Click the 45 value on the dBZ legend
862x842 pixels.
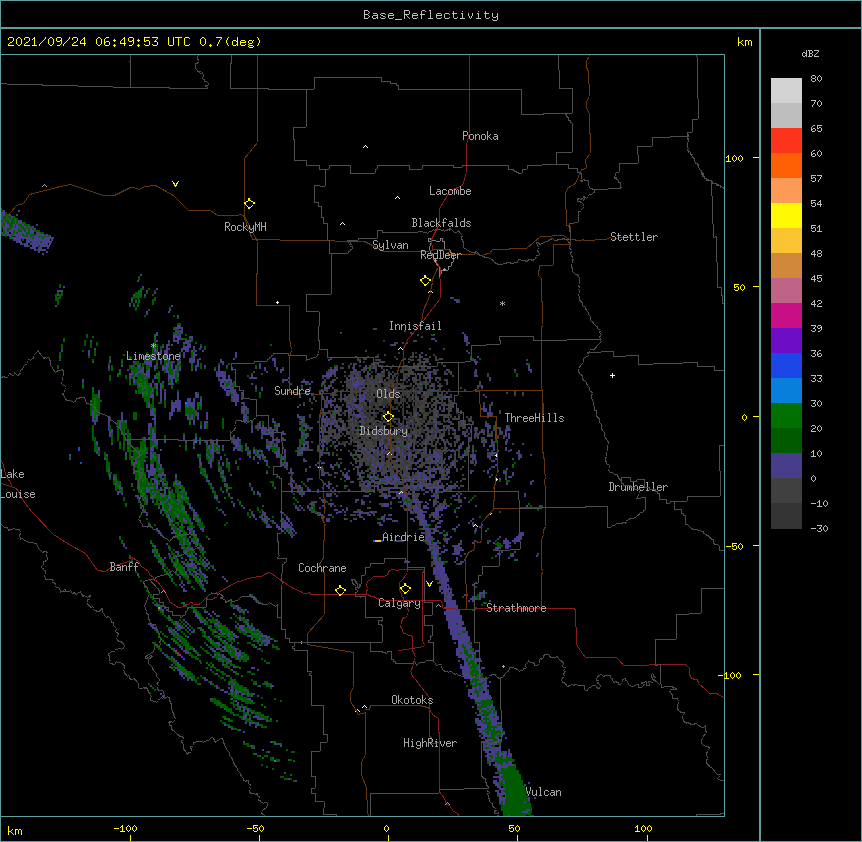click(x=816, y=279)
